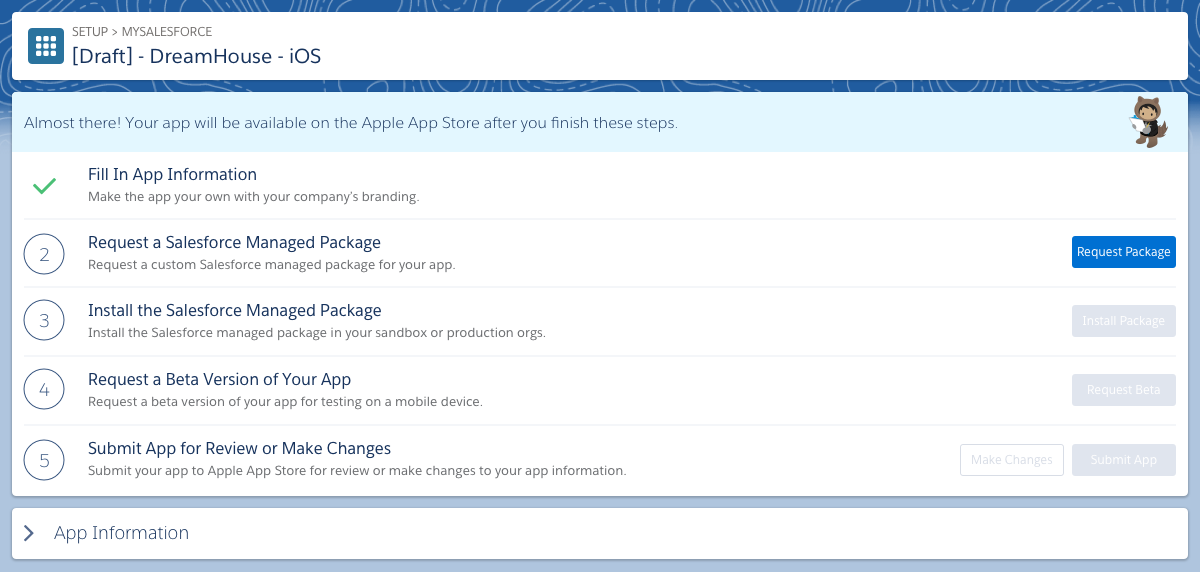Viewport: 1200px width, 572px height.
Task: Click the step 4 circle icon
Action: click(x=44, y=391)
